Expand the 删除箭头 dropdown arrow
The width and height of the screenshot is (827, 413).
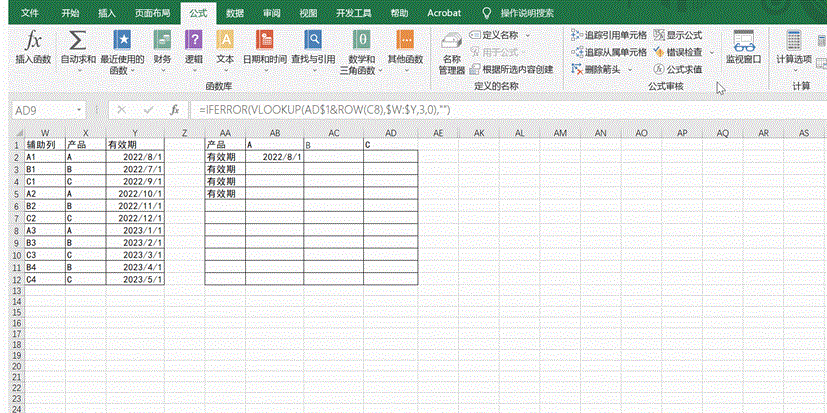(x=632, y=69)
